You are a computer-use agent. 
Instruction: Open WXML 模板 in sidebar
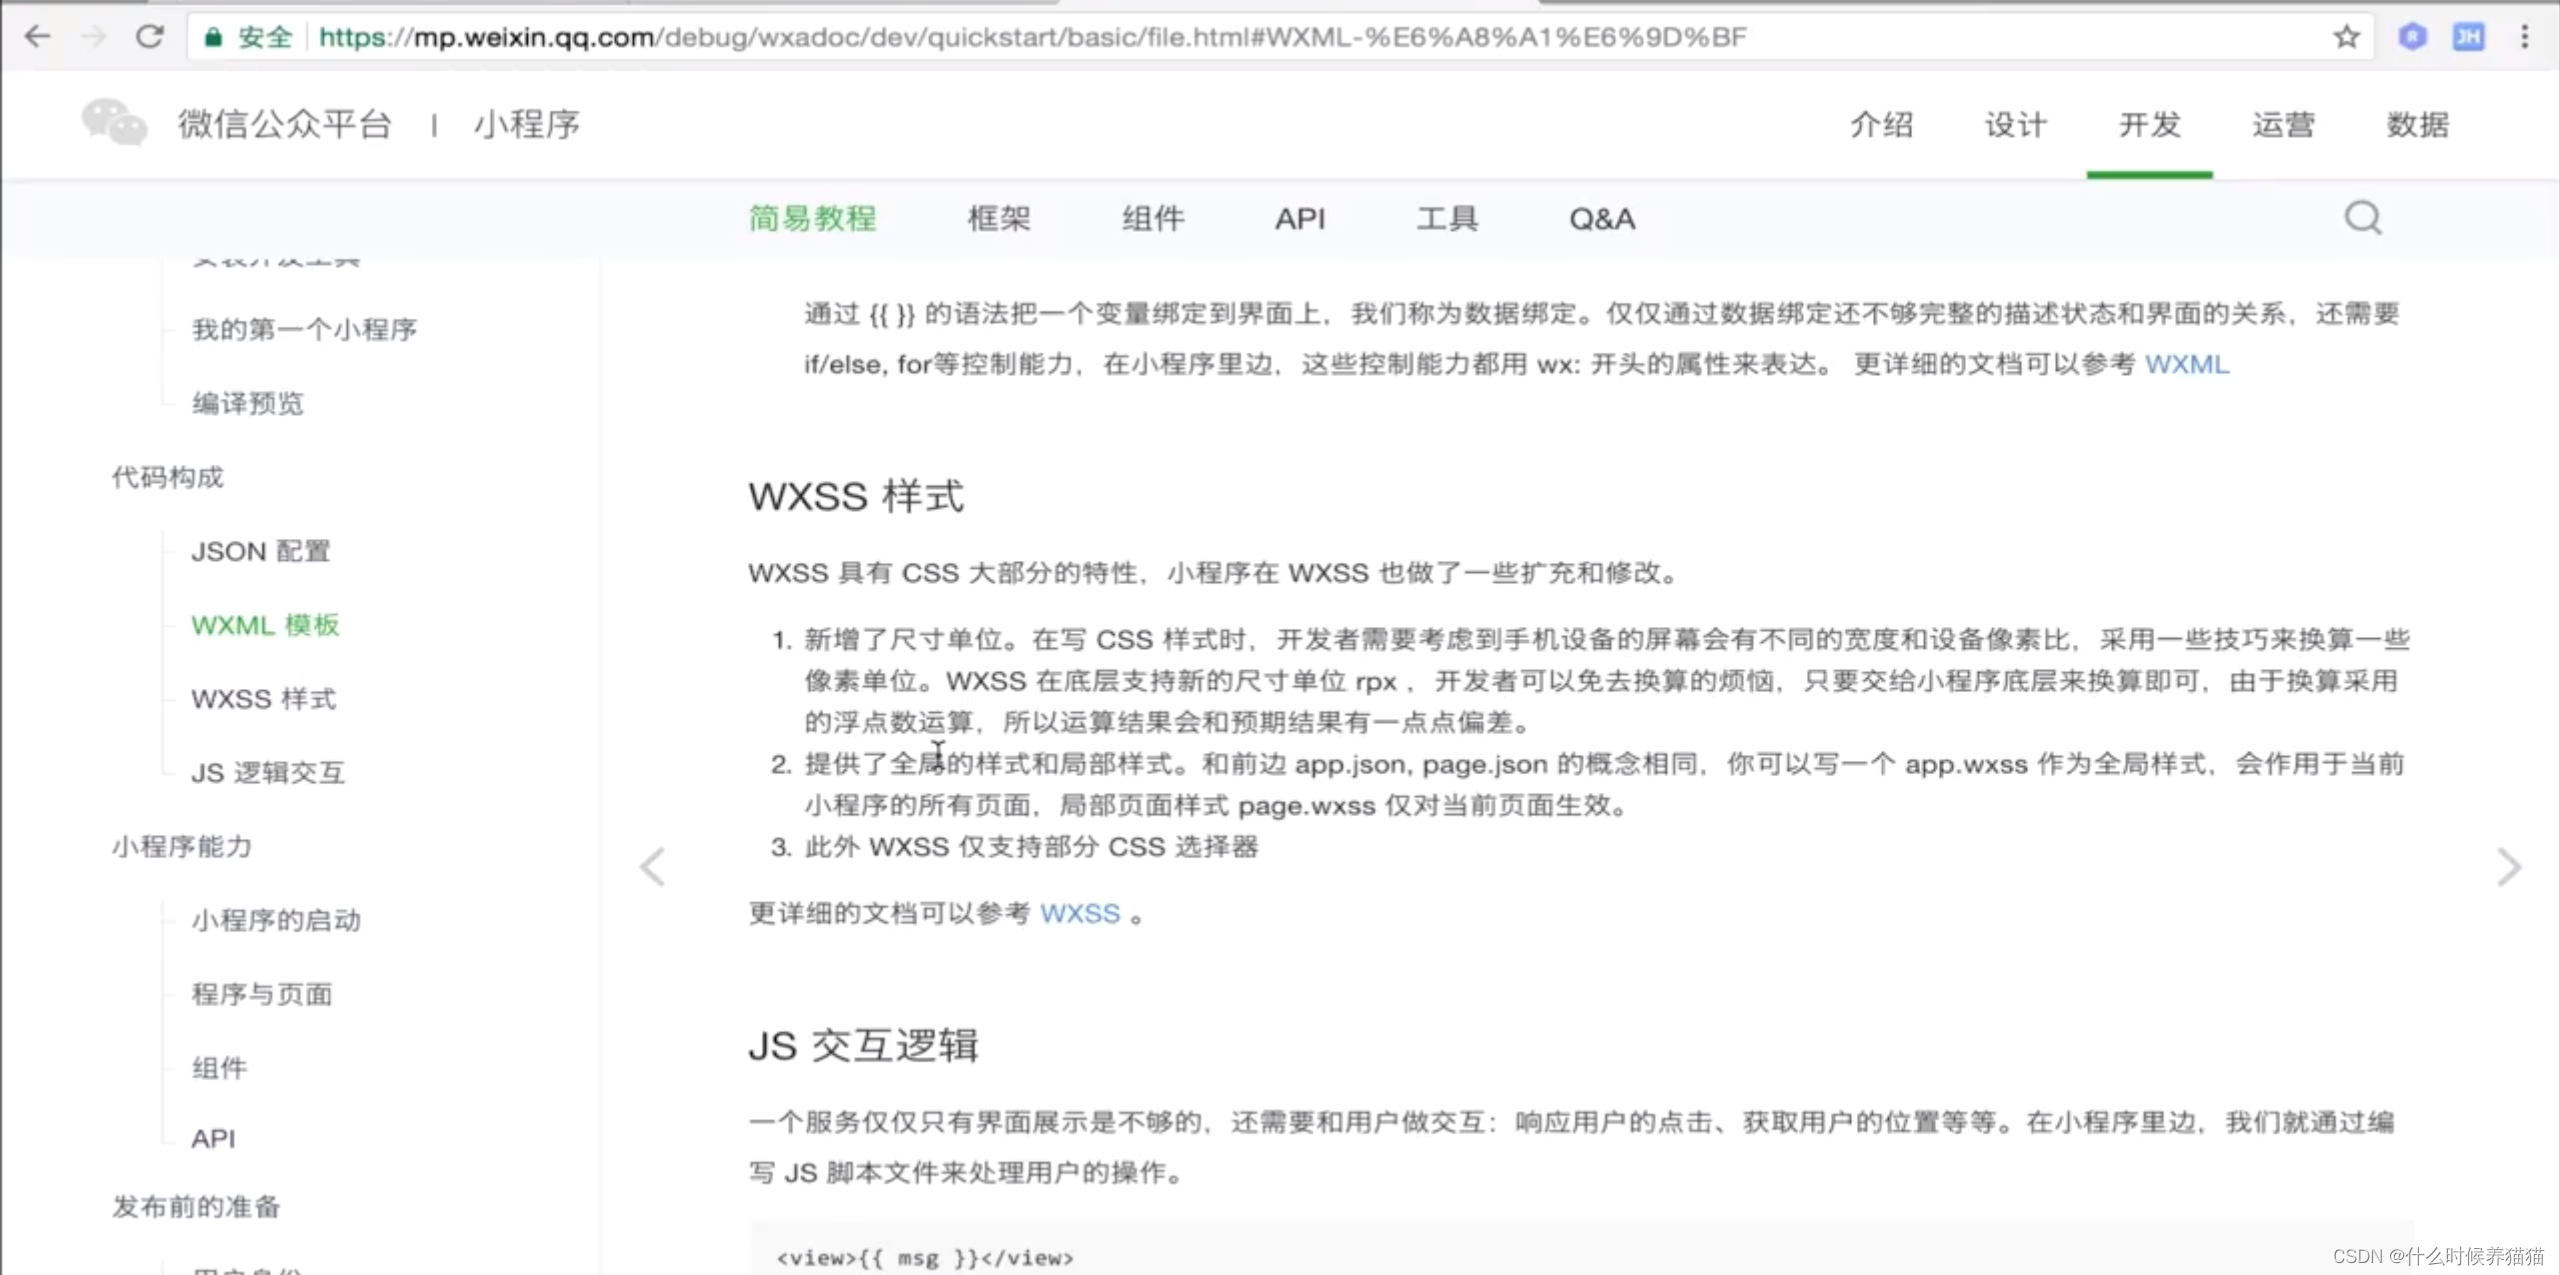click(265, 625)
